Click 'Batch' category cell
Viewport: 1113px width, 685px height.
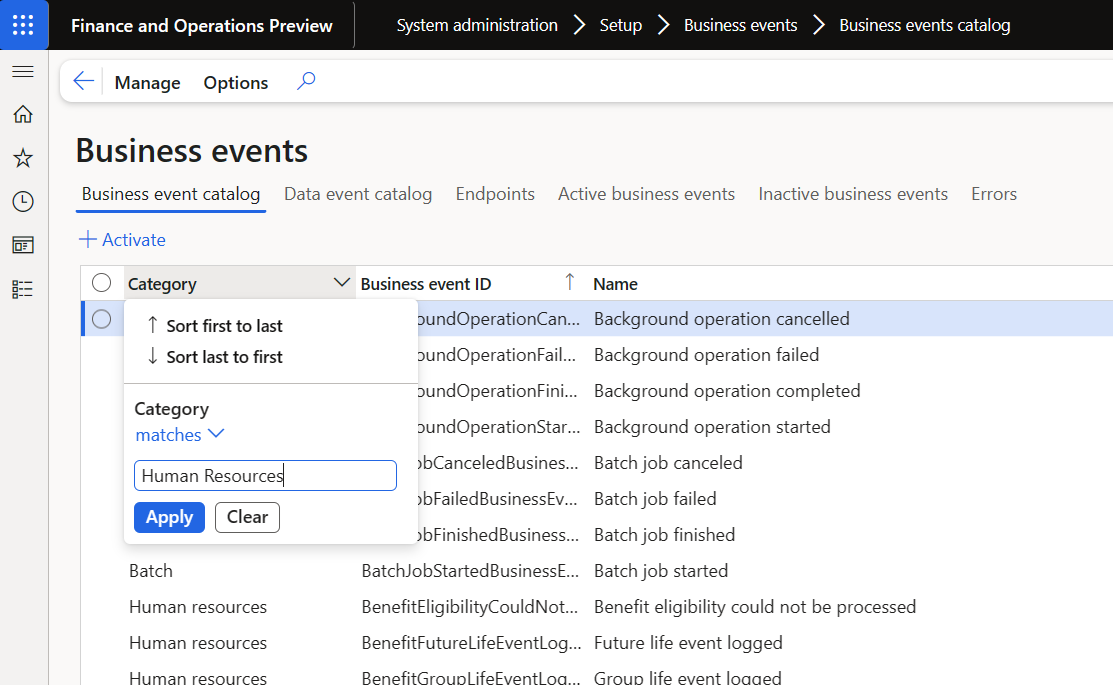(150, 571)
